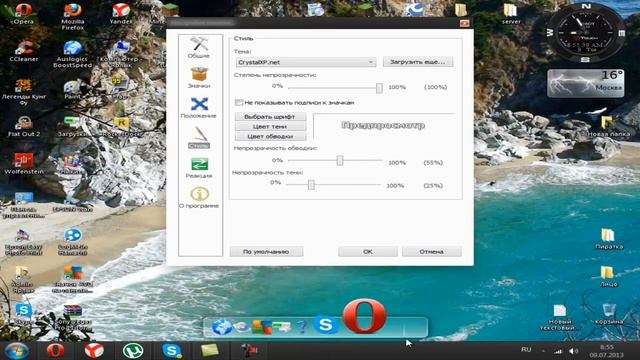Click the Цвет тени button
The image size is (640, 360).
(x=270, y=127)
